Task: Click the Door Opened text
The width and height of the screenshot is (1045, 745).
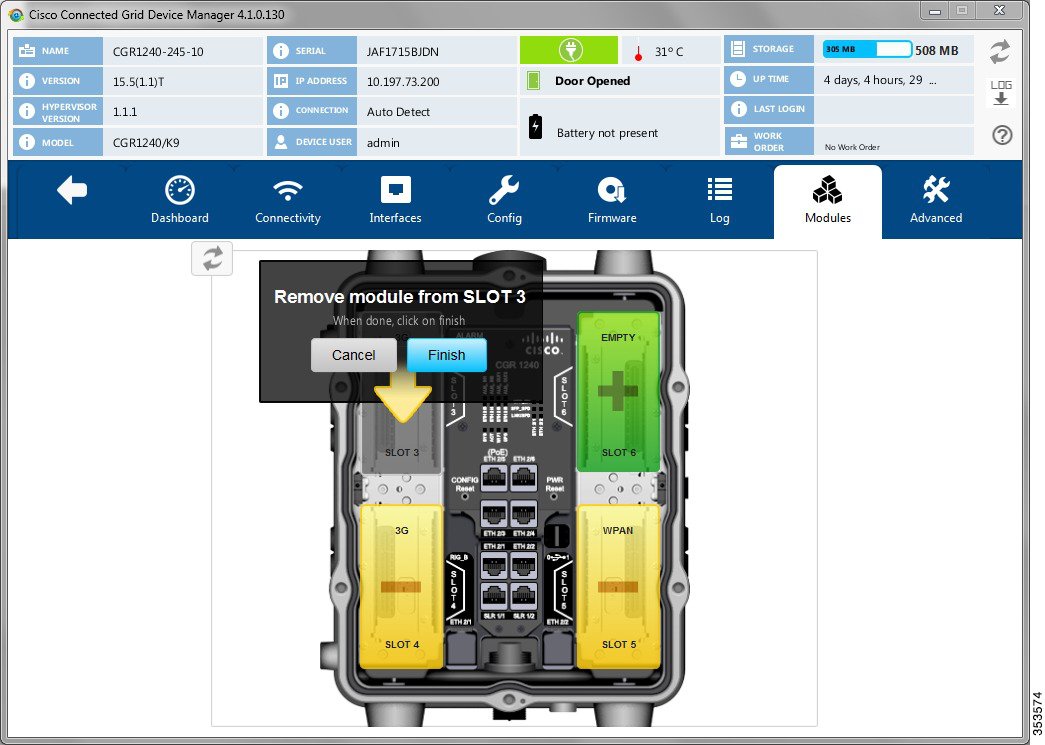Action: (592, 81)
